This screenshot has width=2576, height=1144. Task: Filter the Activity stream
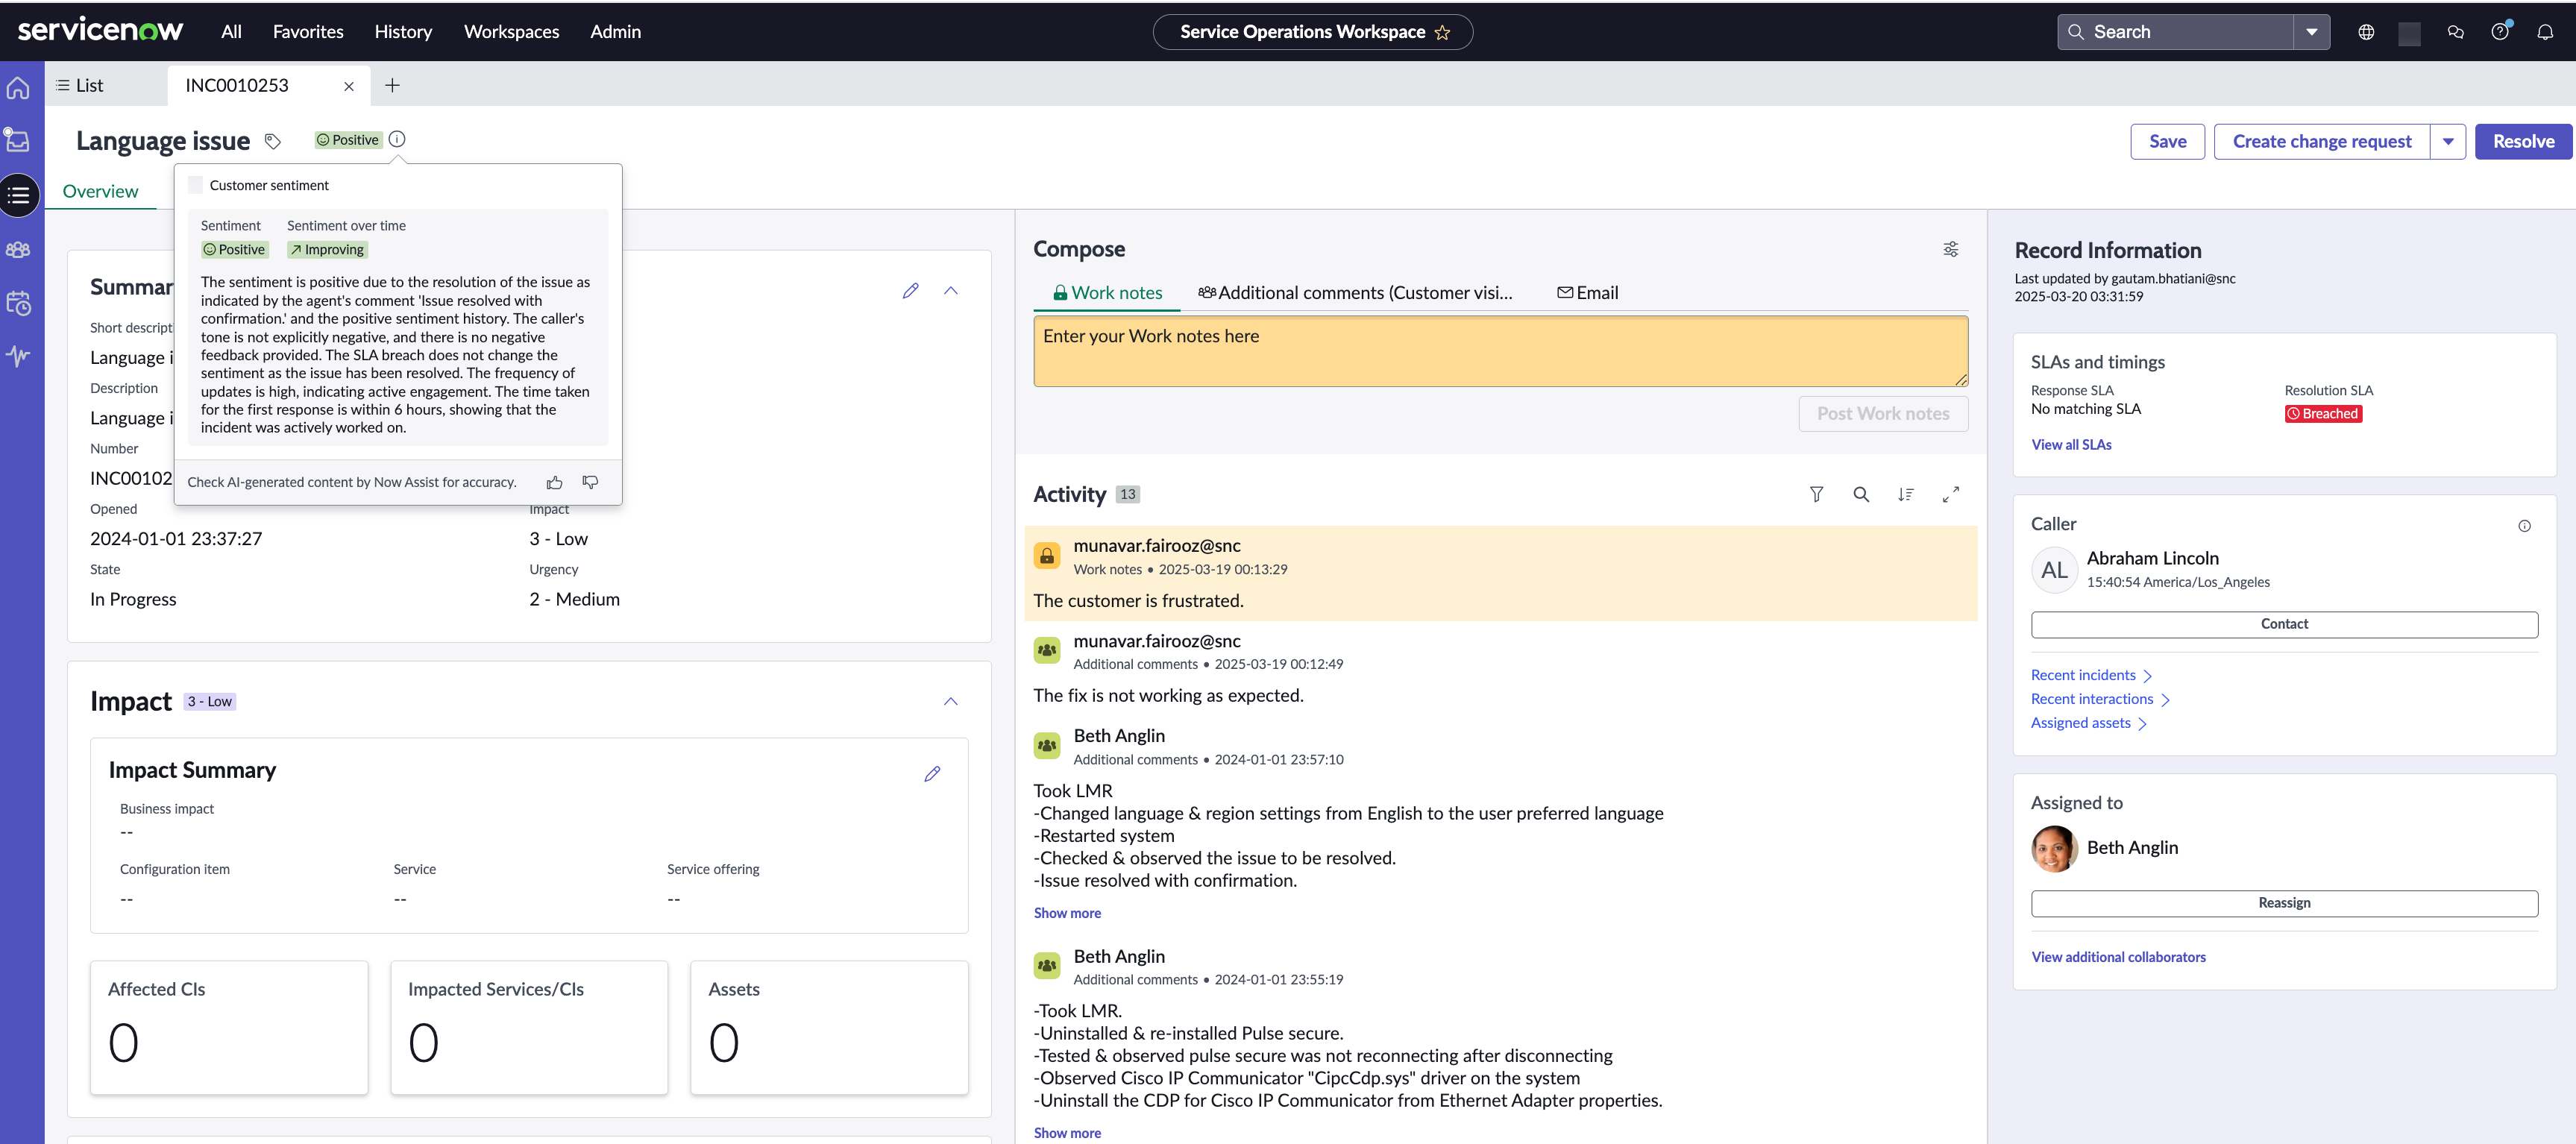coord(1816,494)
